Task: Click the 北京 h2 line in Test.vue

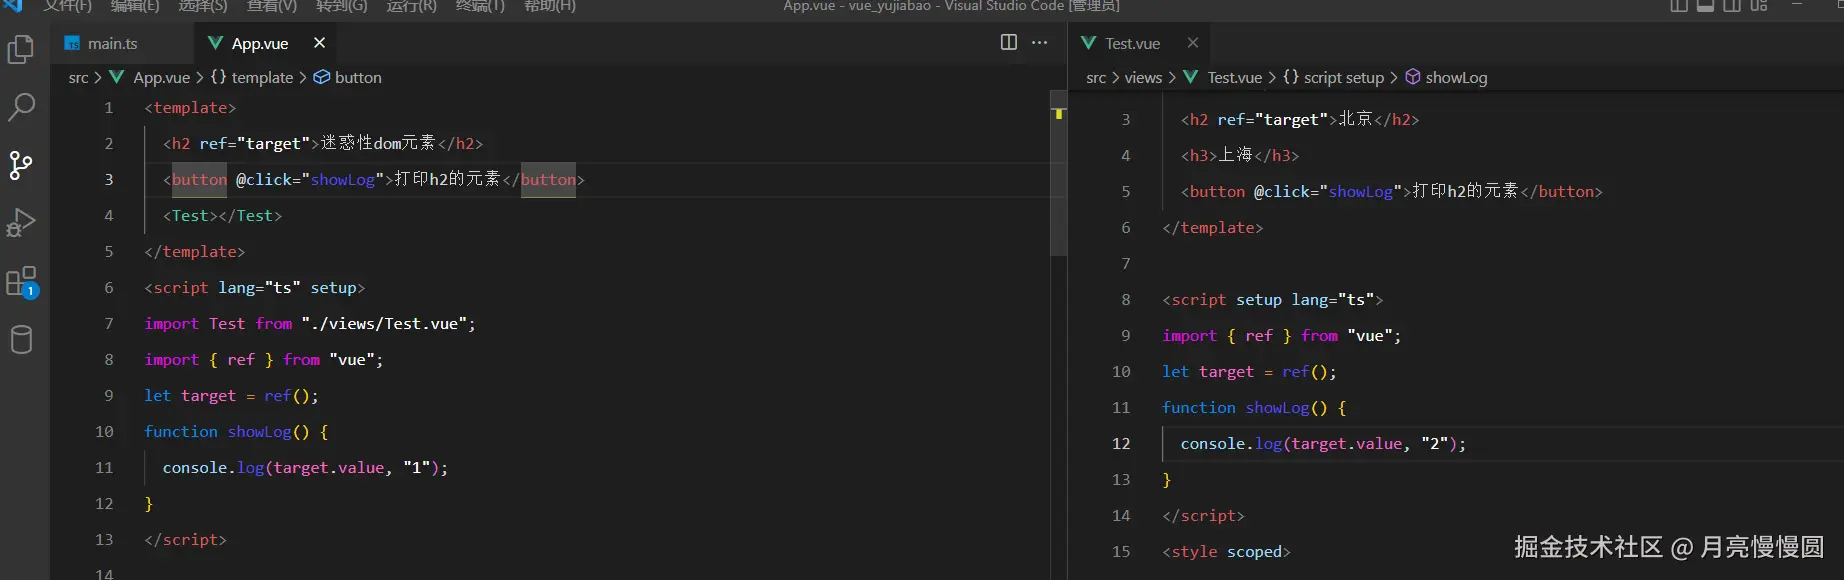Action: [x=1300, y=119]
